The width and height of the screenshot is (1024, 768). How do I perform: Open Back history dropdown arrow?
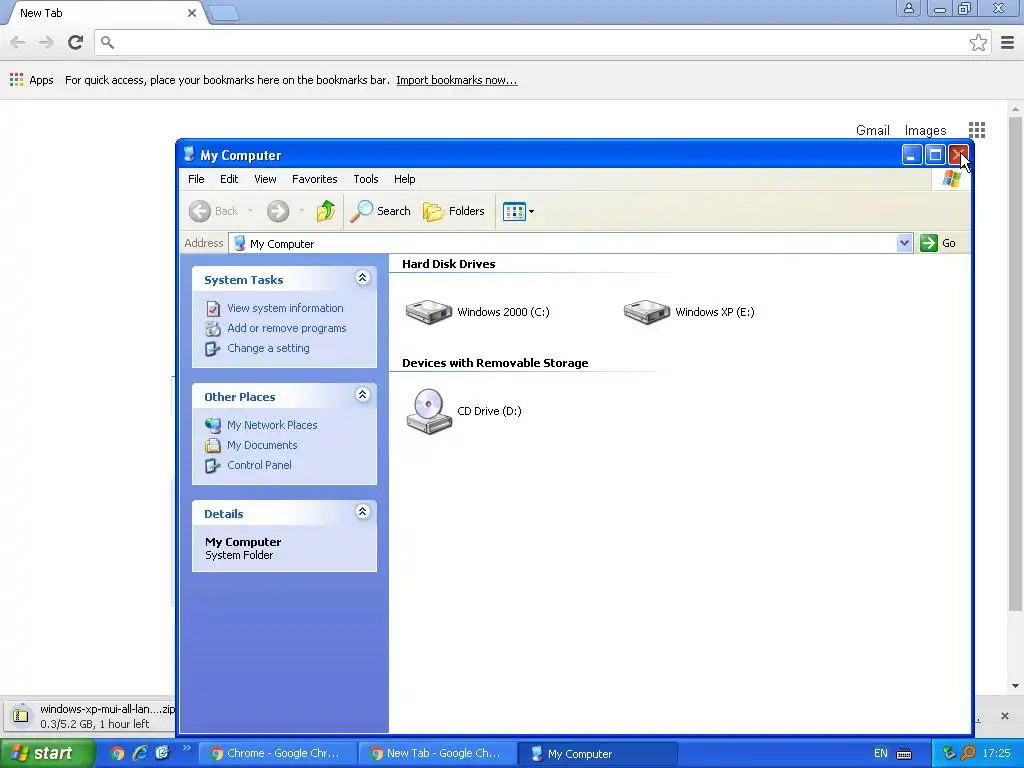point(250,211)
